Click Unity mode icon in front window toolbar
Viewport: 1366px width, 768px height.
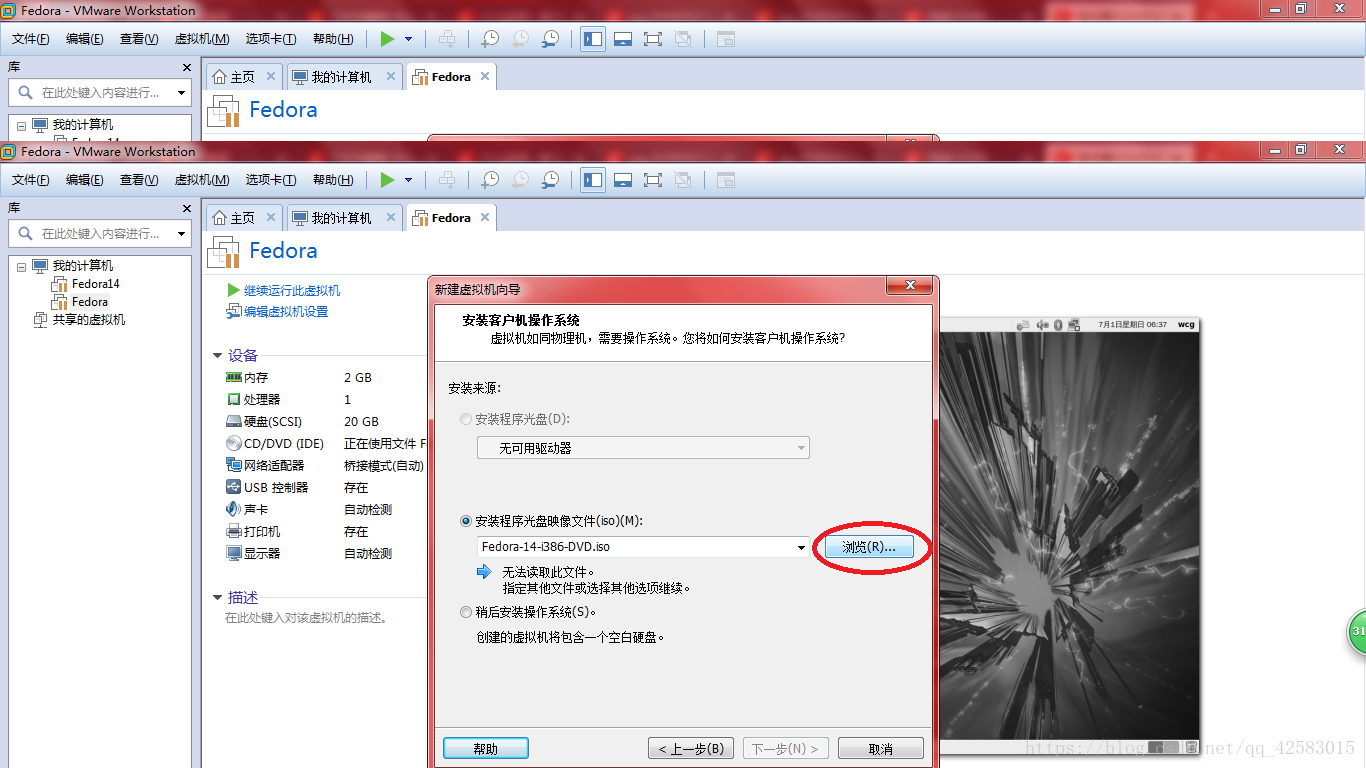coord(683,180)
